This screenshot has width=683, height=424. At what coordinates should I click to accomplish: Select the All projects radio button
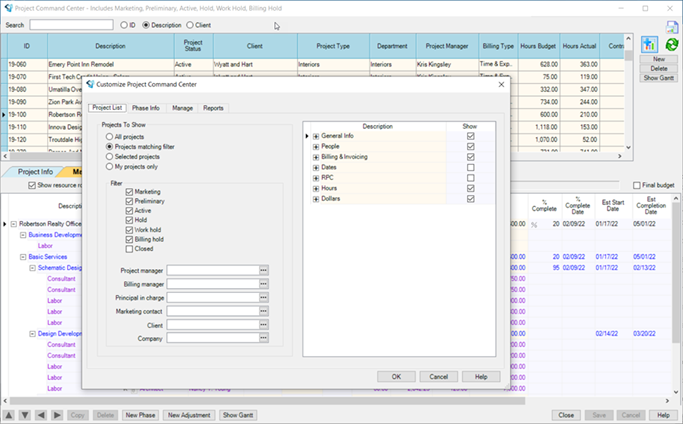click(x=110, y=136)
